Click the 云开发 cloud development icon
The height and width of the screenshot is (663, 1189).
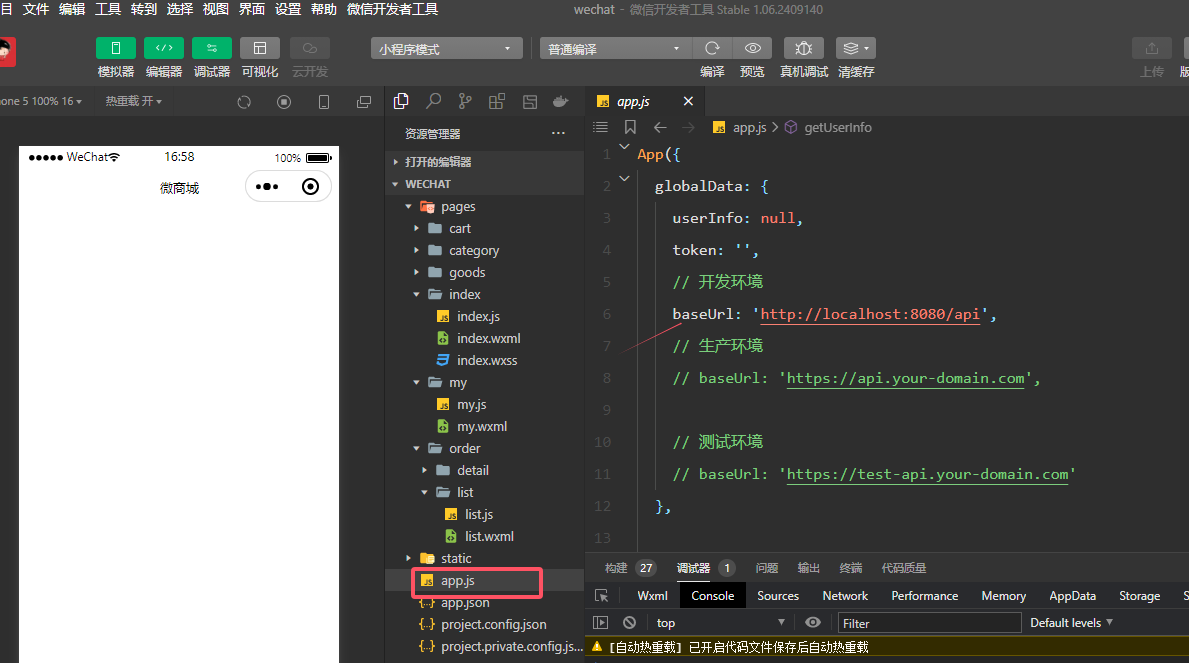[x=309, y=48]
